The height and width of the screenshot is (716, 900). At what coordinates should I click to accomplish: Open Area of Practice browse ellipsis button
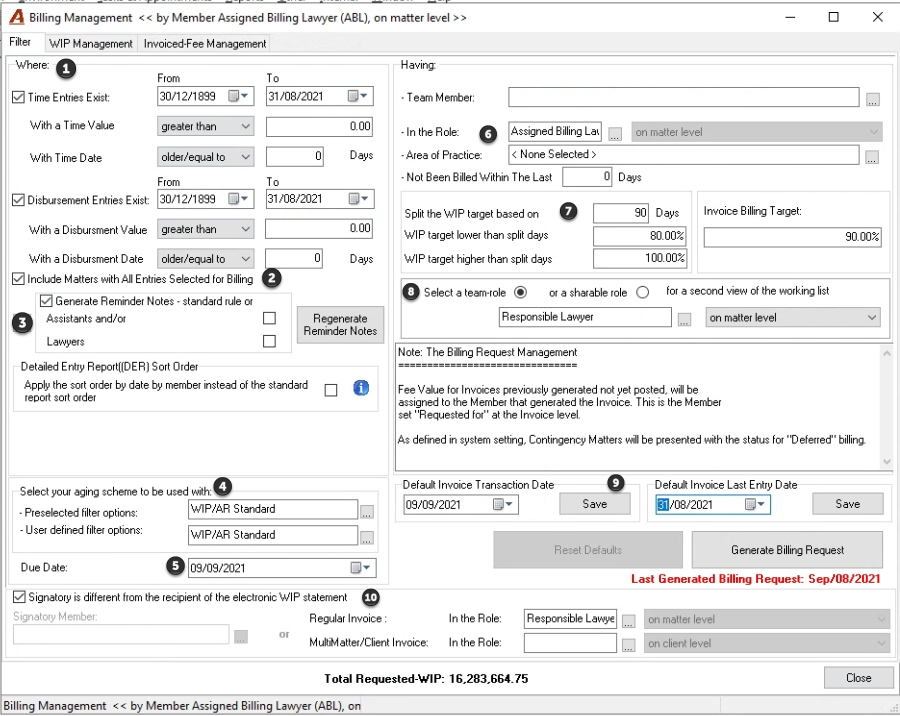[x=872, y=157]
